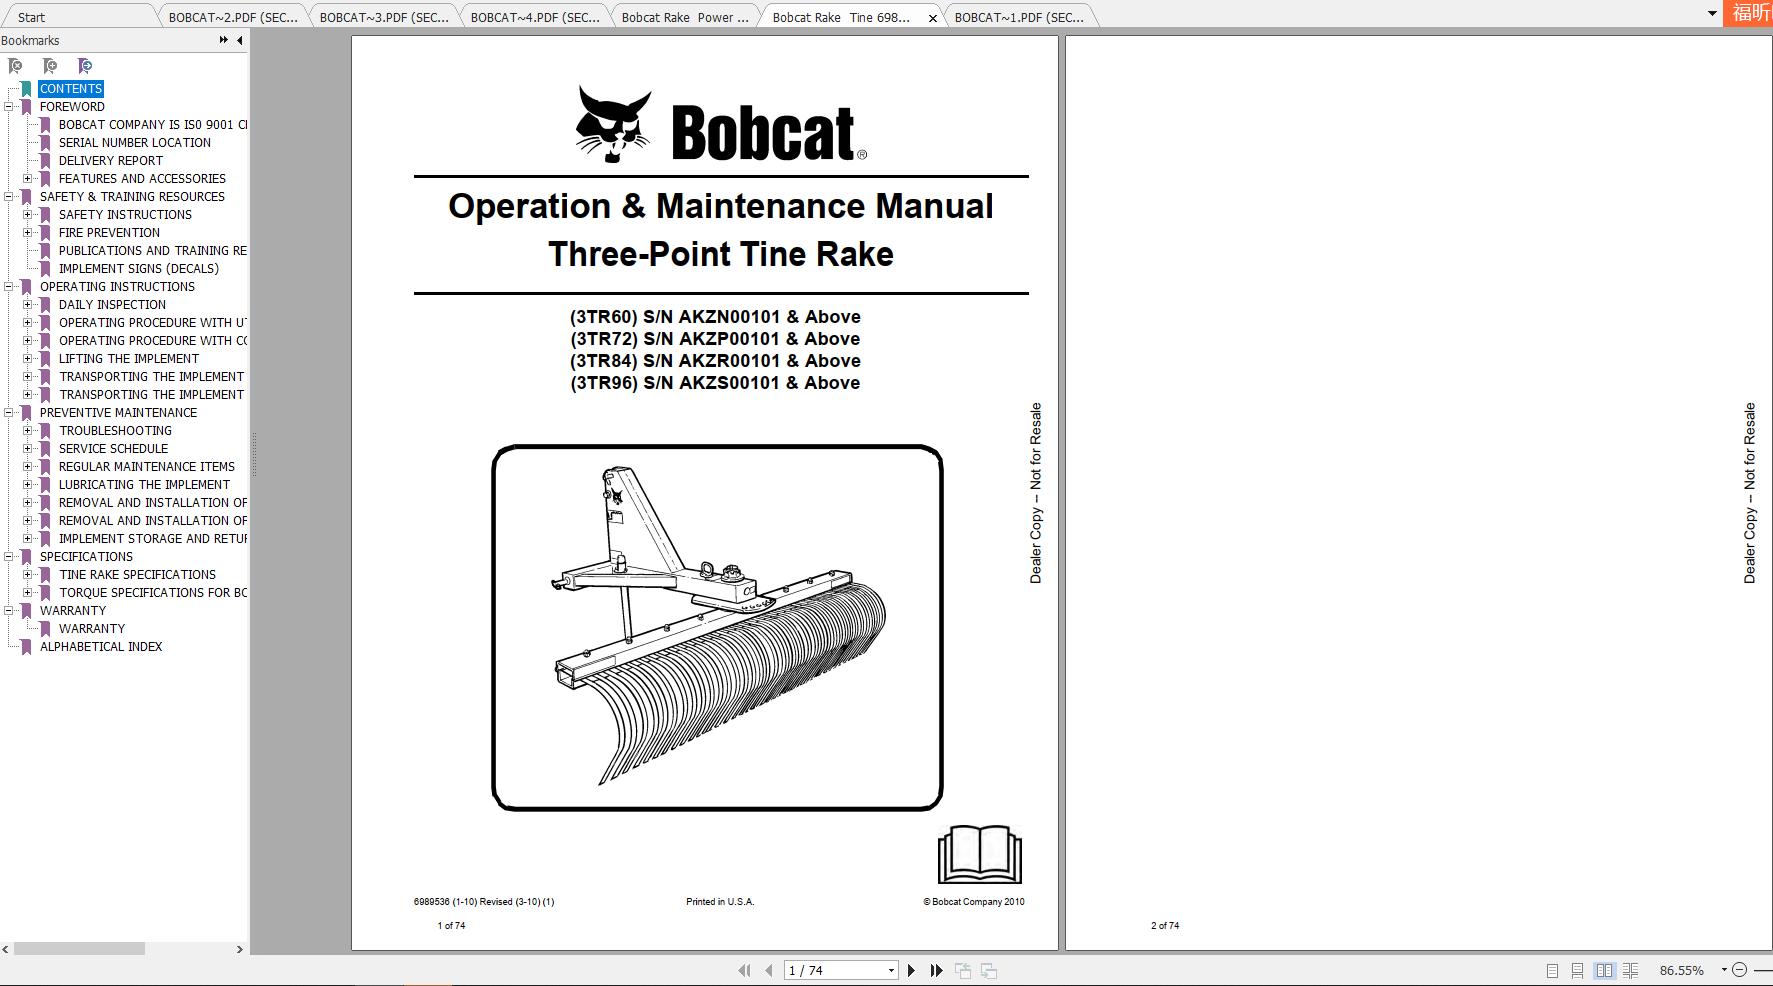Click the expand current bookmark icon
This screenshot has height=986, width=1773.
click(x=85, y=66)
